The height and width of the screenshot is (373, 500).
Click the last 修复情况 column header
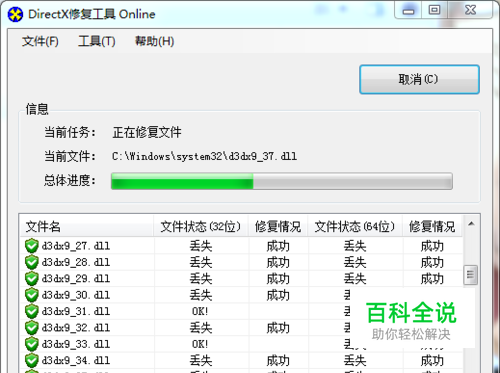coord(432,226)
